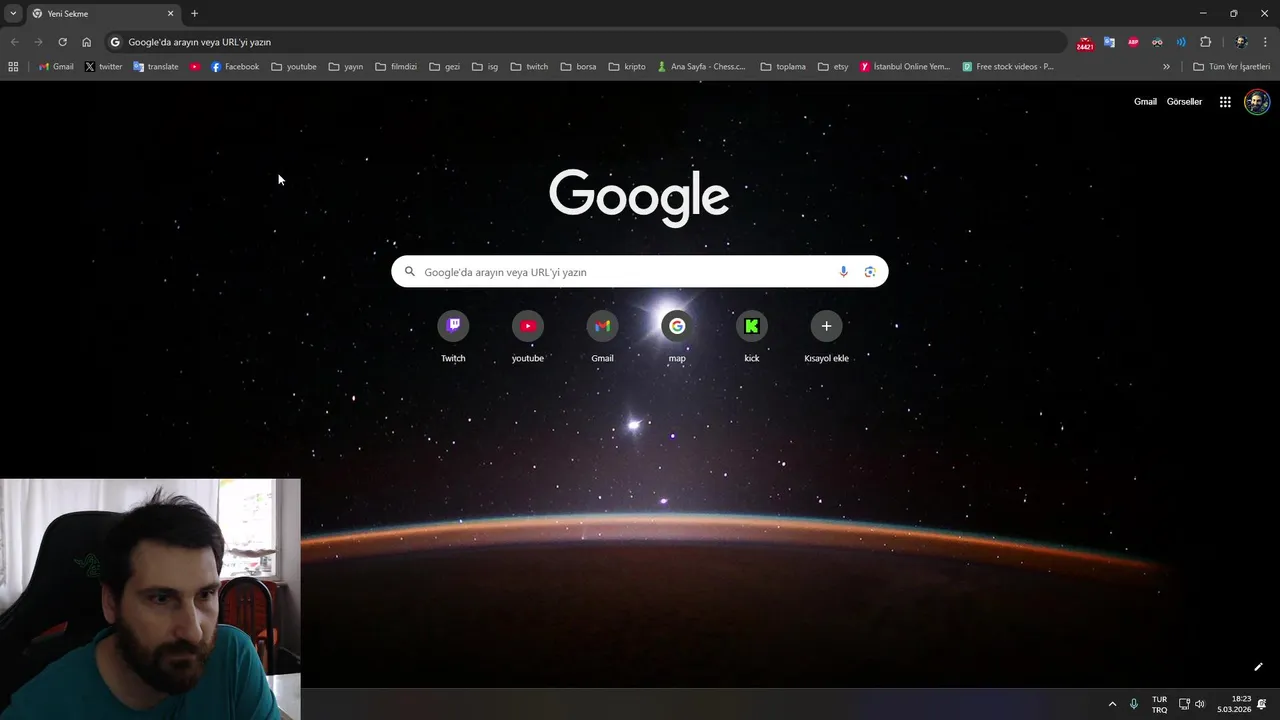Click the taskbar microphone icon
The width and height of the screenshot is (1280, 720).
pos(1134,704)
